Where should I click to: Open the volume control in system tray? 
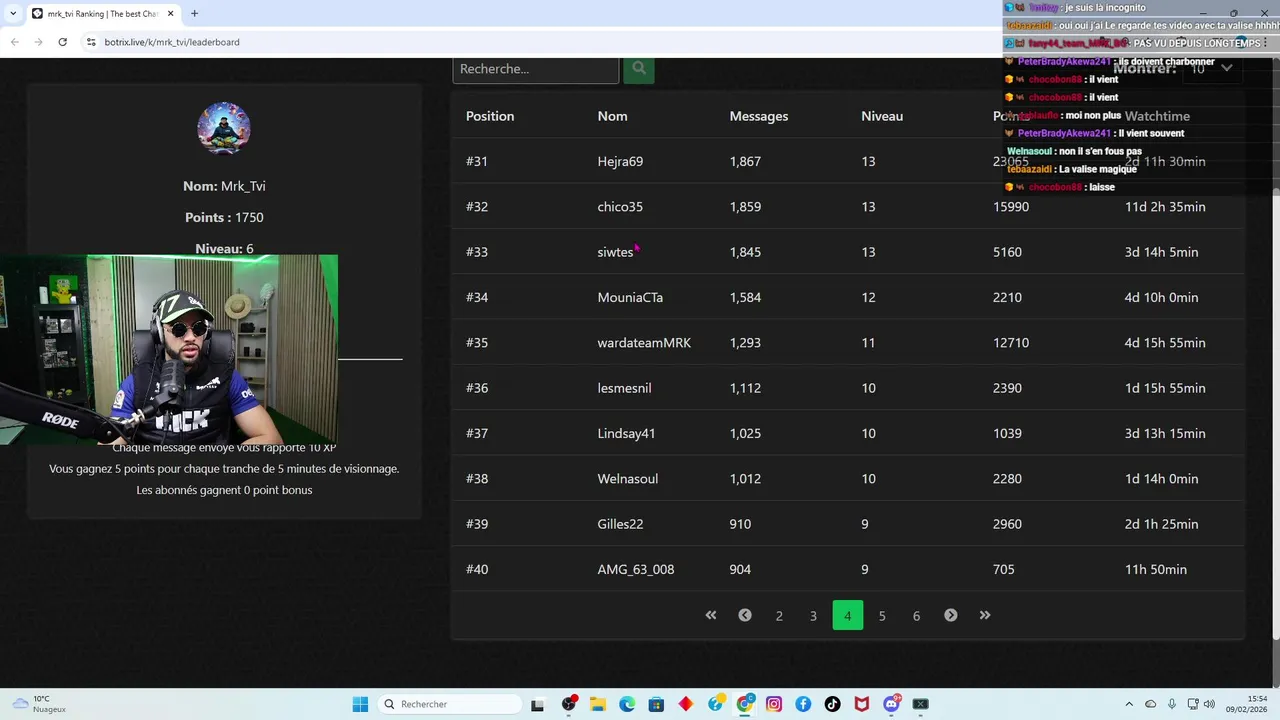[1209, 704]
